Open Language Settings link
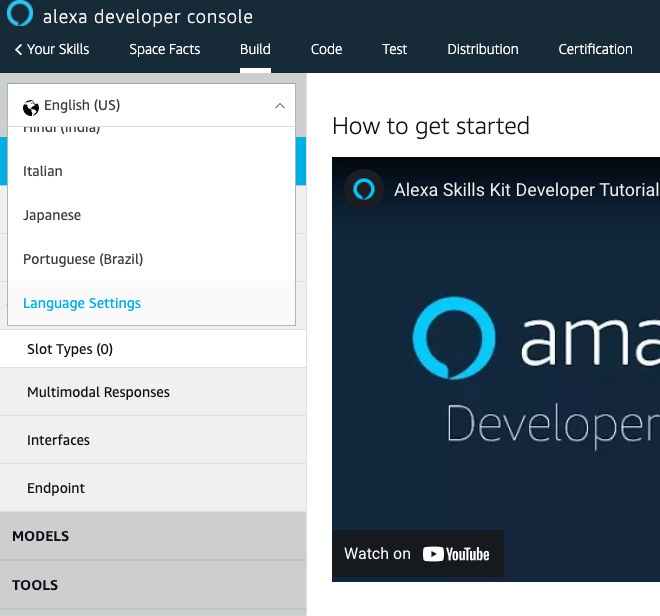 click(x=82, y=303)
